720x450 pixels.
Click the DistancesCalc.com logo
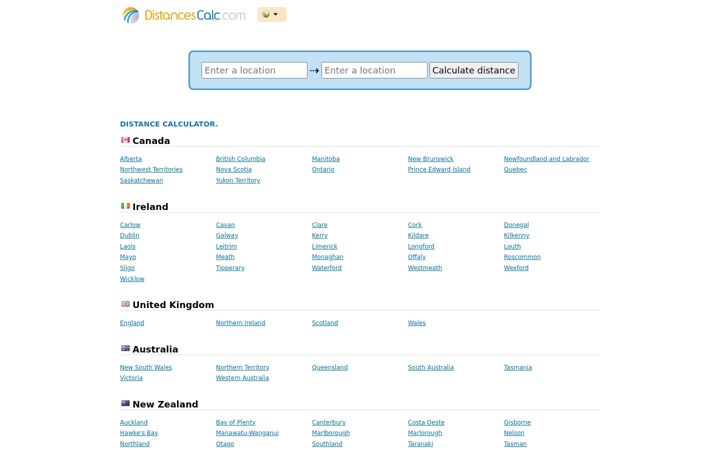click(183, 15)
